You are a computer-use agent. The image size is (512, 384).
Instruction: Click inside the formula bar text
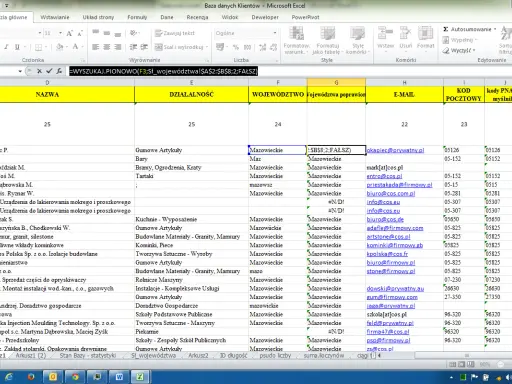tap(163, 71)
